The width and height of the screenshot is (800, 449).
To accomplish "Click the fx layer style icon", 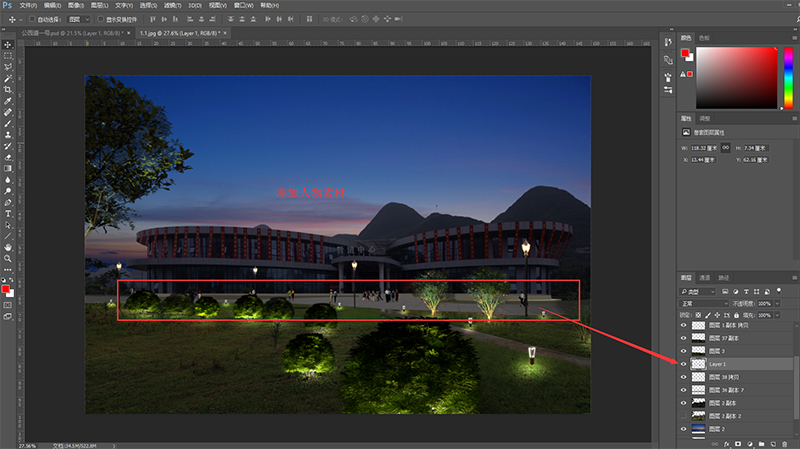I will coord(725,442).
